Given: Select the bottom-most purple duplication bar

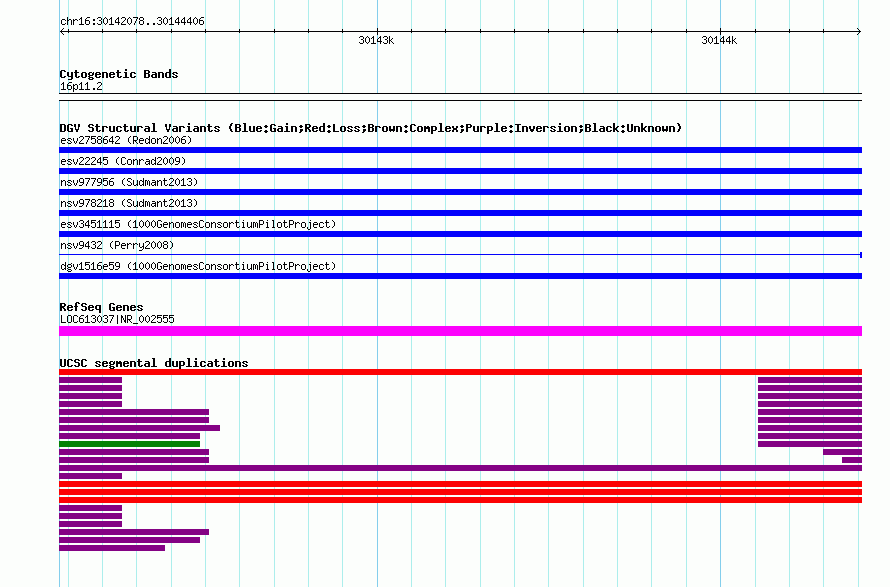Looking at the screenshot, I should [112, 548].
